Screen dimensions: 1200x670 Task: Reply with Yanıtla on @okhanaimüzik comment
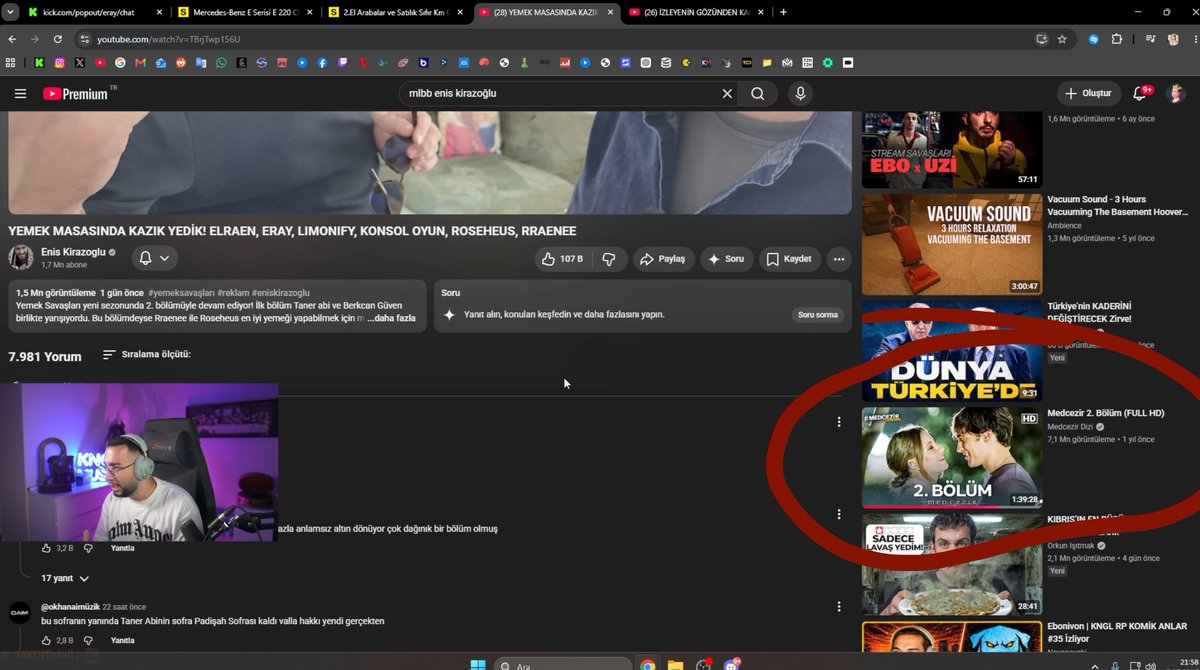122,640
